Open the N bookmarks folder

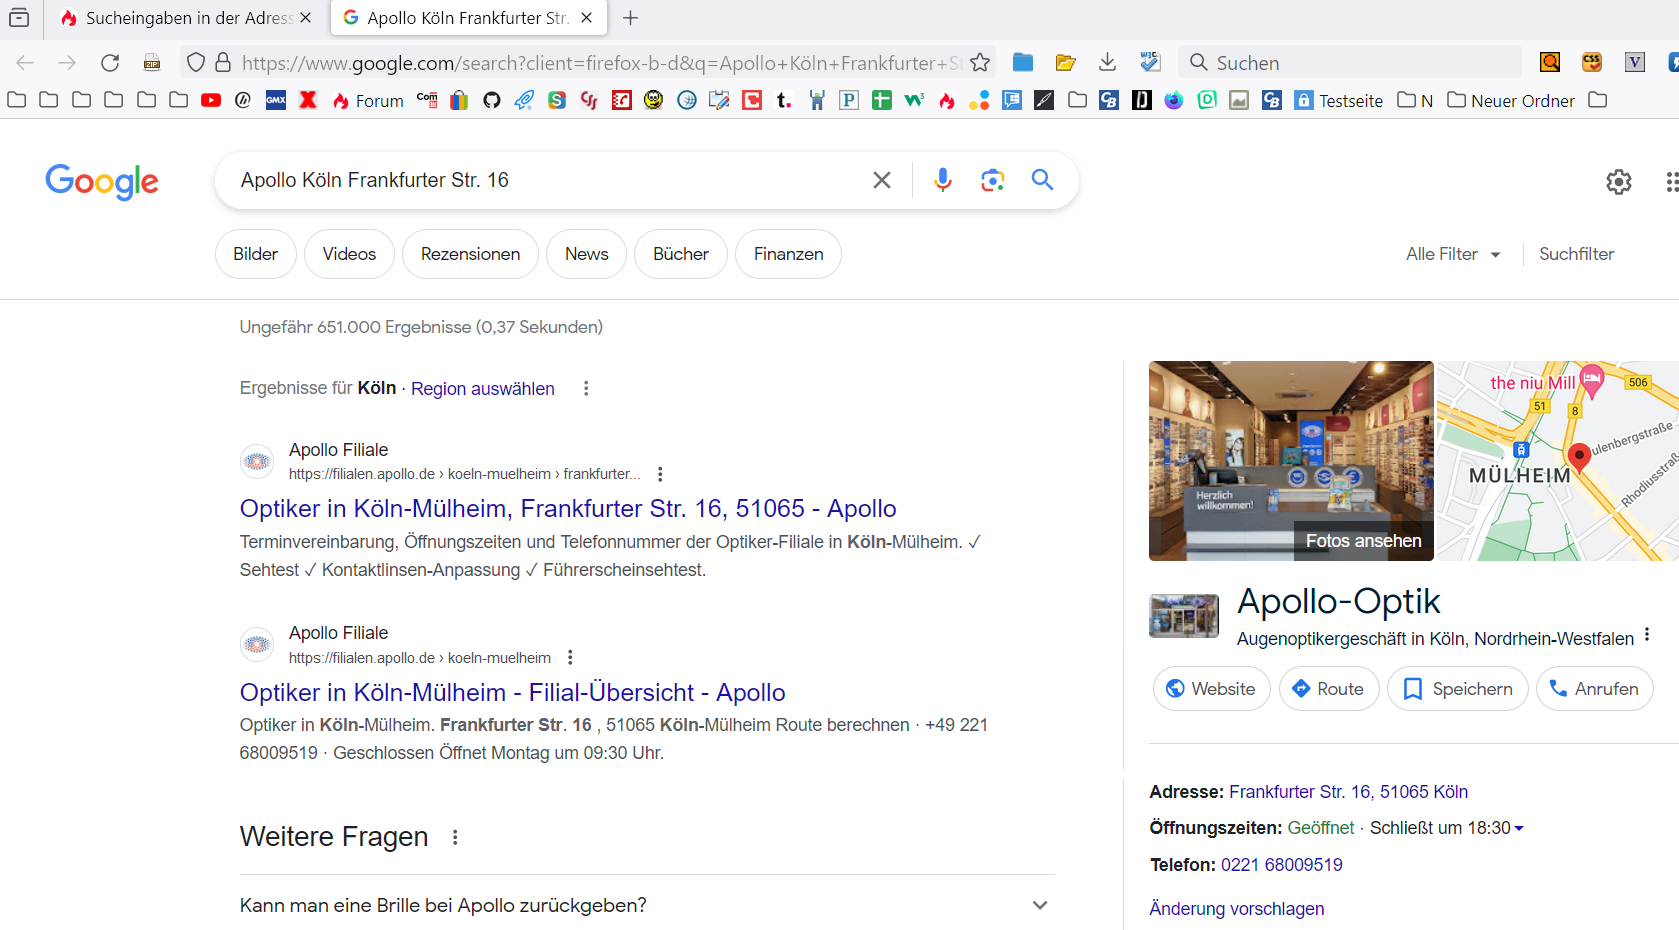pyautogui.click(x=1415, y=100)
